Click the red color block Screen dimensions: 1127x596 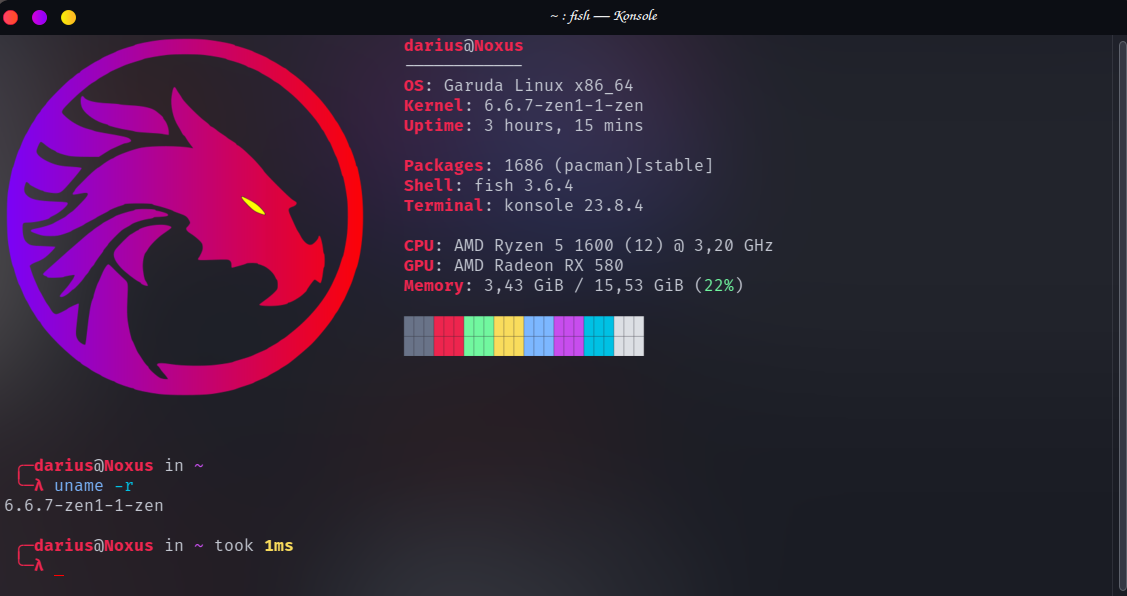(x=449, y=336)
